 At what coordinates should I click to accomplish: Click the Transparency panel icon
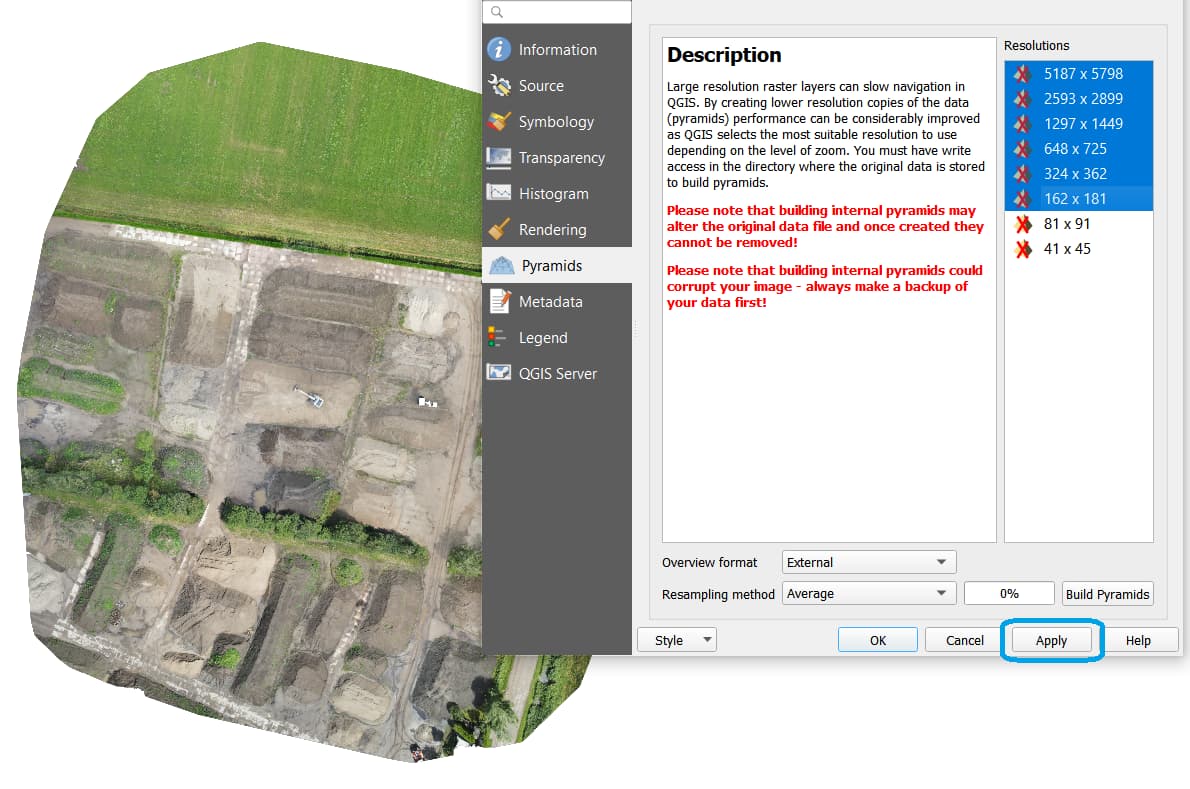(x=498, y=158)
